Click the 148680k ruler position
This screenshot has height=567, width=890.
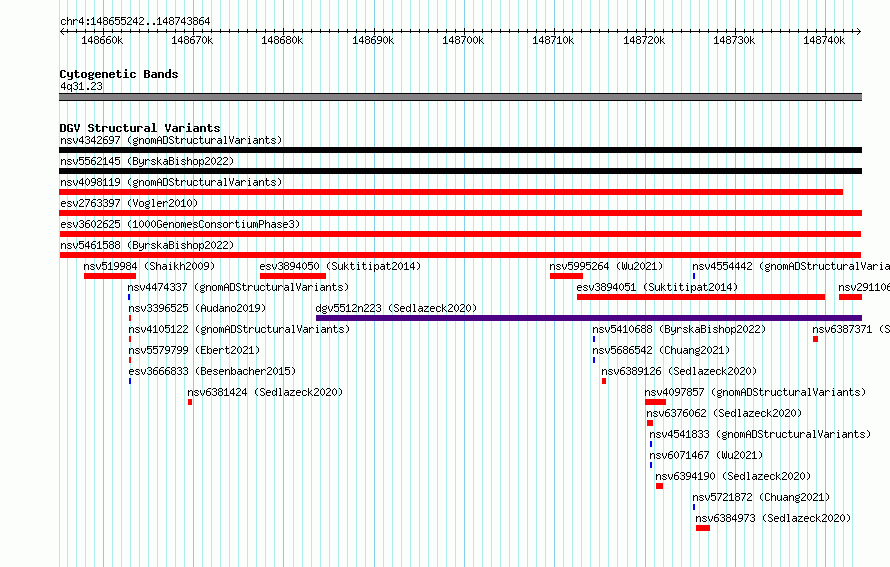point(282,40)
